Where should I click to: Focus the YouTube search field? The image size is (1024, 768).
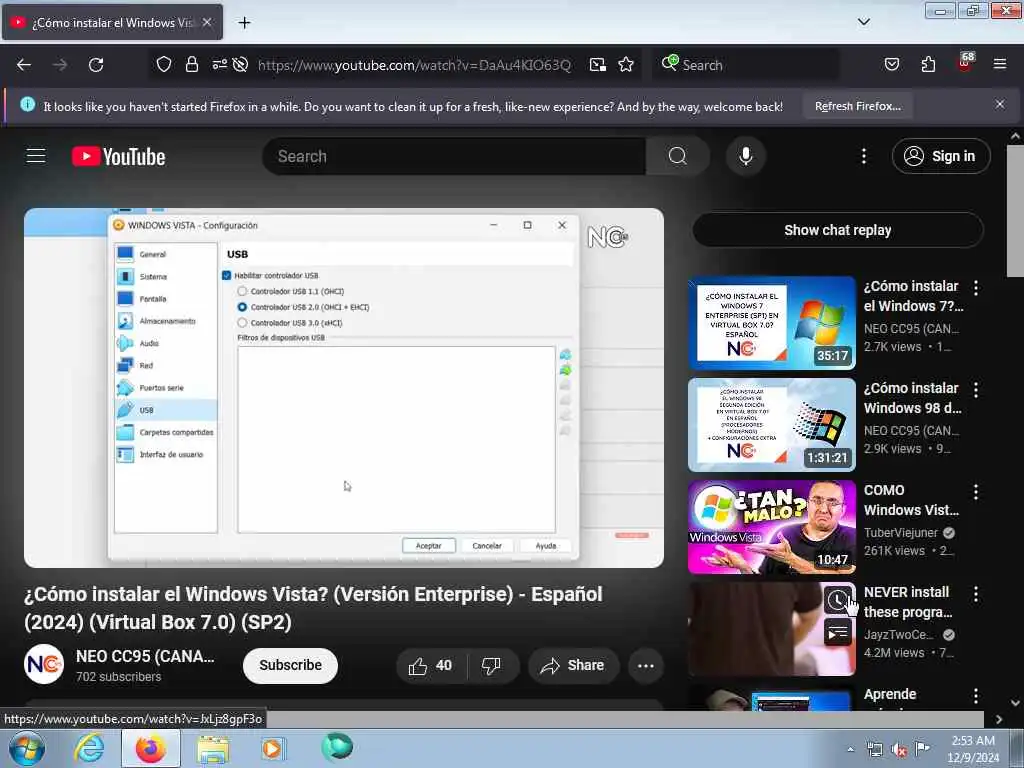click(454, 156)
